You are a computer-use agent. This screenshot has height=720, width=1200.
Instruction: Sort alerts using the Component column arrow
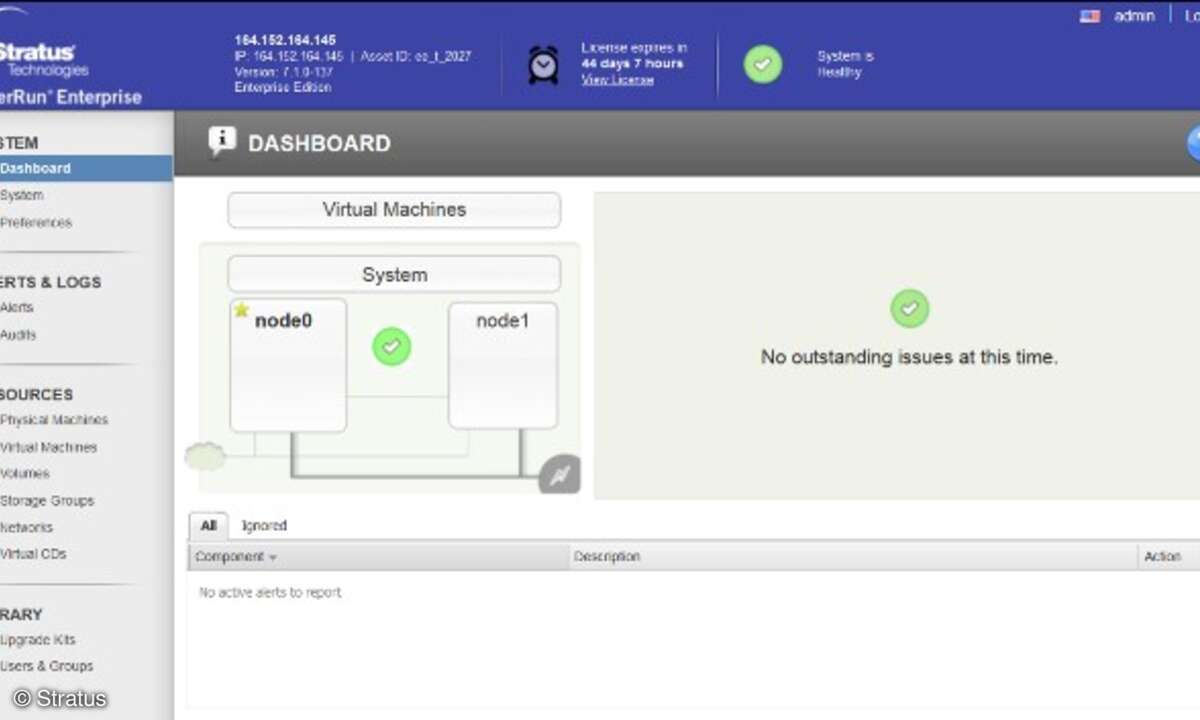coord(272,557)
